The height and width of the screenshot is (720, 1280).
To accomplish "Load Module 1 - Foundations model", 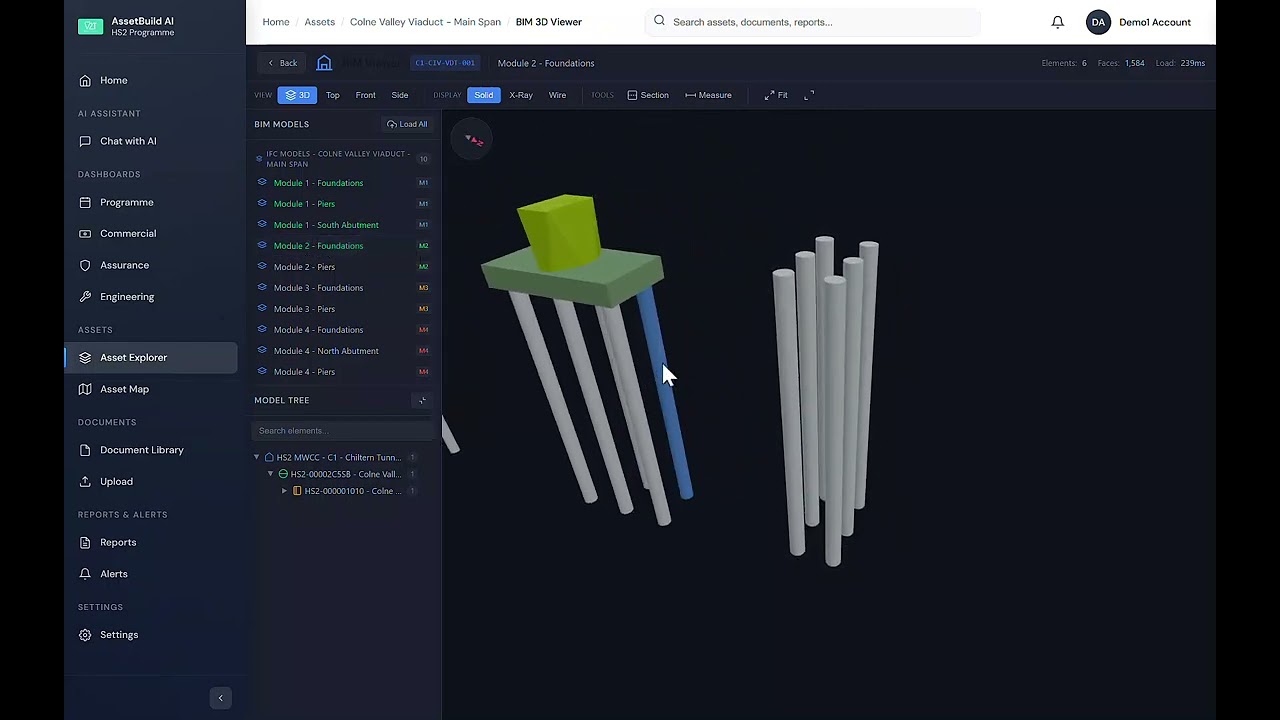I will point(343,183).
